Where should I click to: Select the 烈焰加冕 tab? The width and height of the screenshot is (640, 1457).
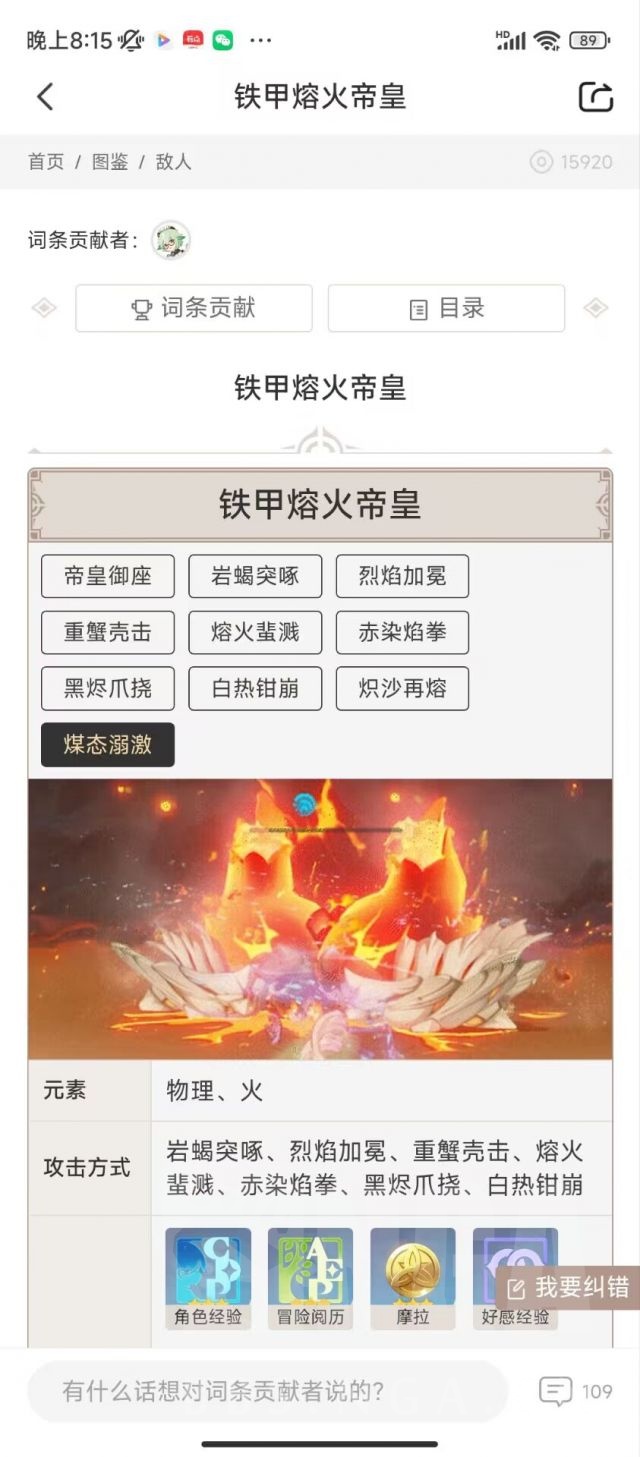pyautogui.click(x=402, y=576)
